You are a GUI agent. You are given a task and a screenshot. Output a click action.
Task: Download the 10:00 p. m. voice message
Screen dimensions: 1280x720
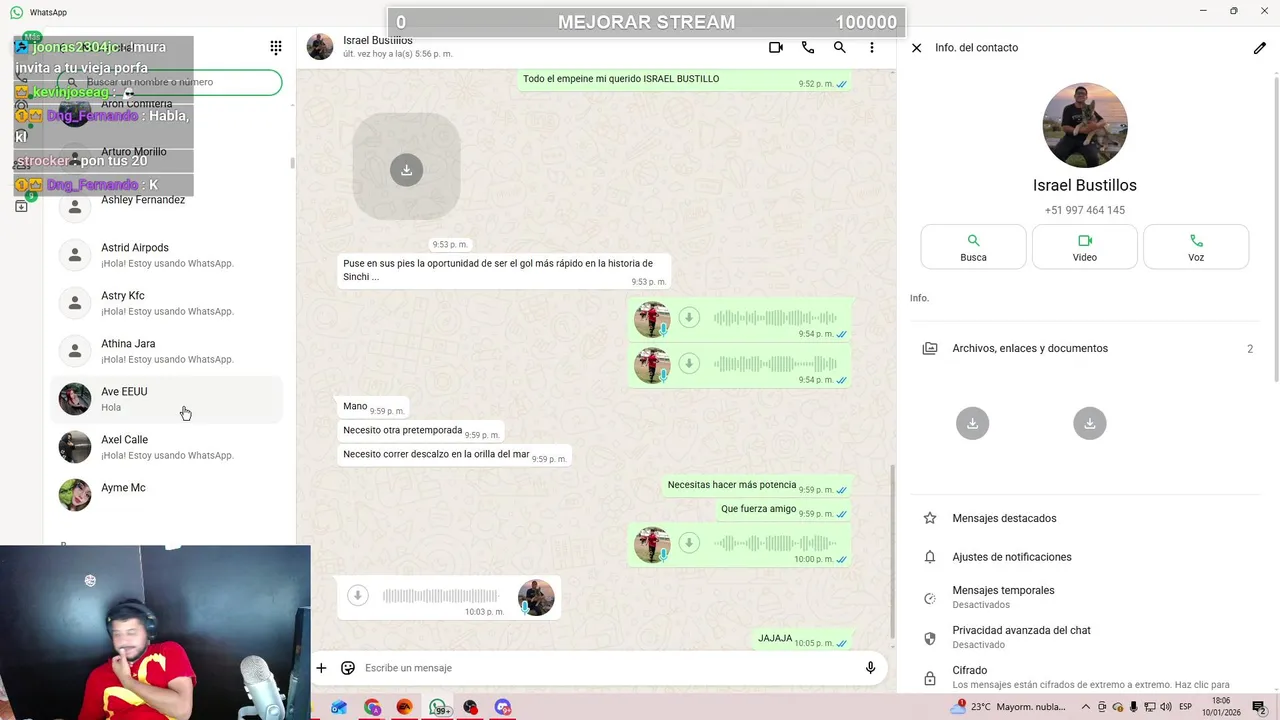[x=689, y=543]
